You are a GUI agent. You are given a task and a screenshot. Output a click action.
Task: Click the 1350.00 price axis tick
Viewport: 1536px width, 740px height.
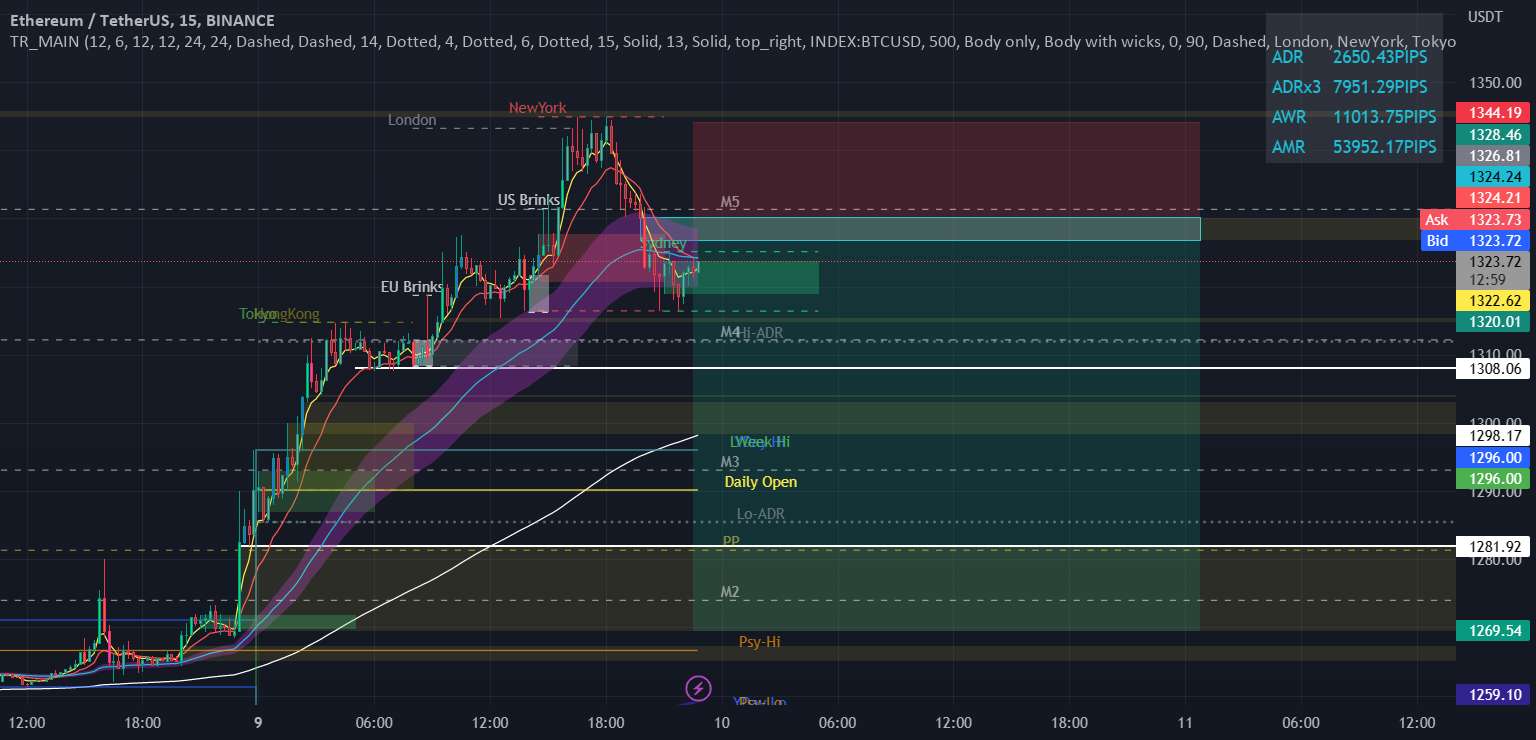click(x=1493, y=83)
